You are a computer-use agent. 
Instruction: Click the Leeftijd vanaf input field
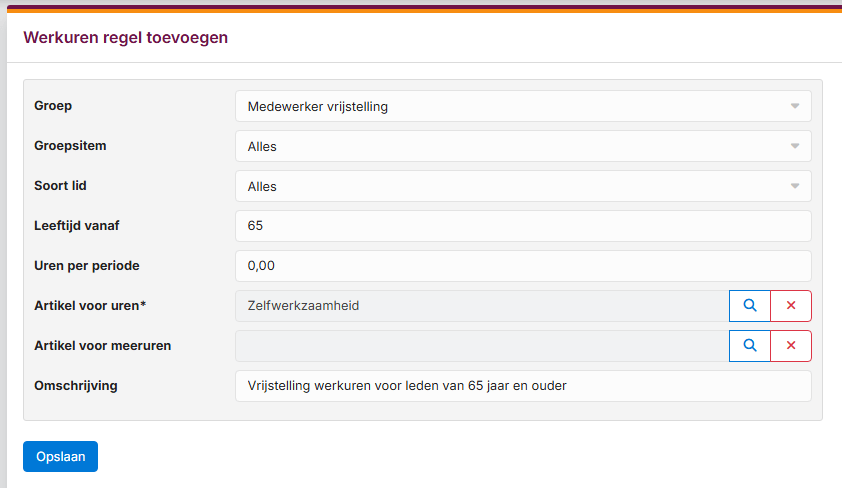pos(523,226)
